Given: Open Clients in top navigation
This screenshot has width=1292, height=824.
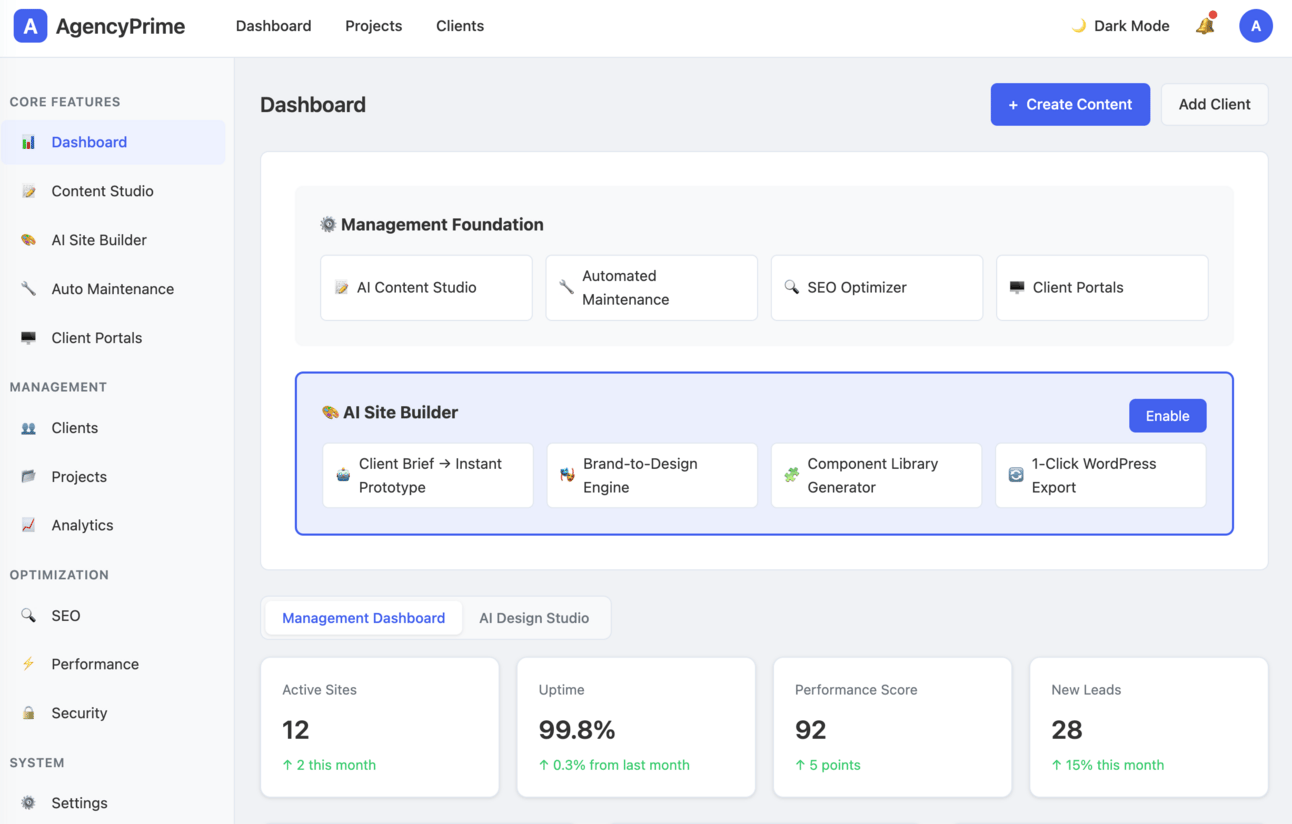Looking at the screenshot, I should [460, 26].
